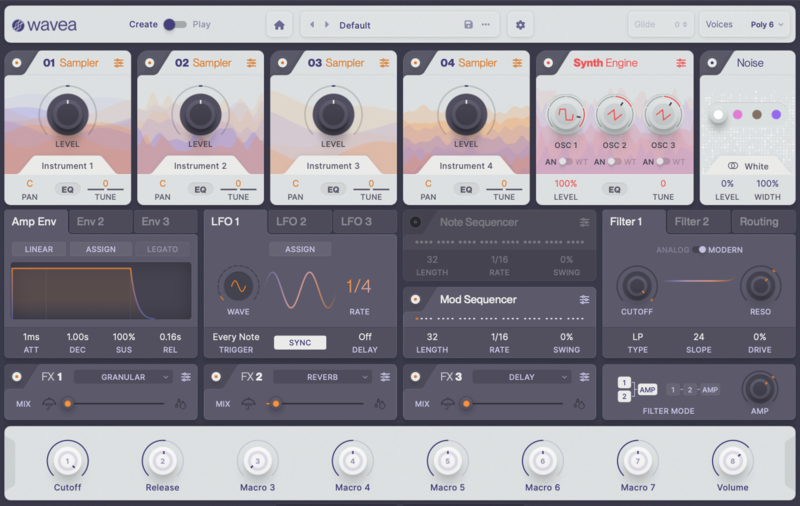Open the Routing tab
The width and height of the screenshot is (800, 506).
pos(759,221)
